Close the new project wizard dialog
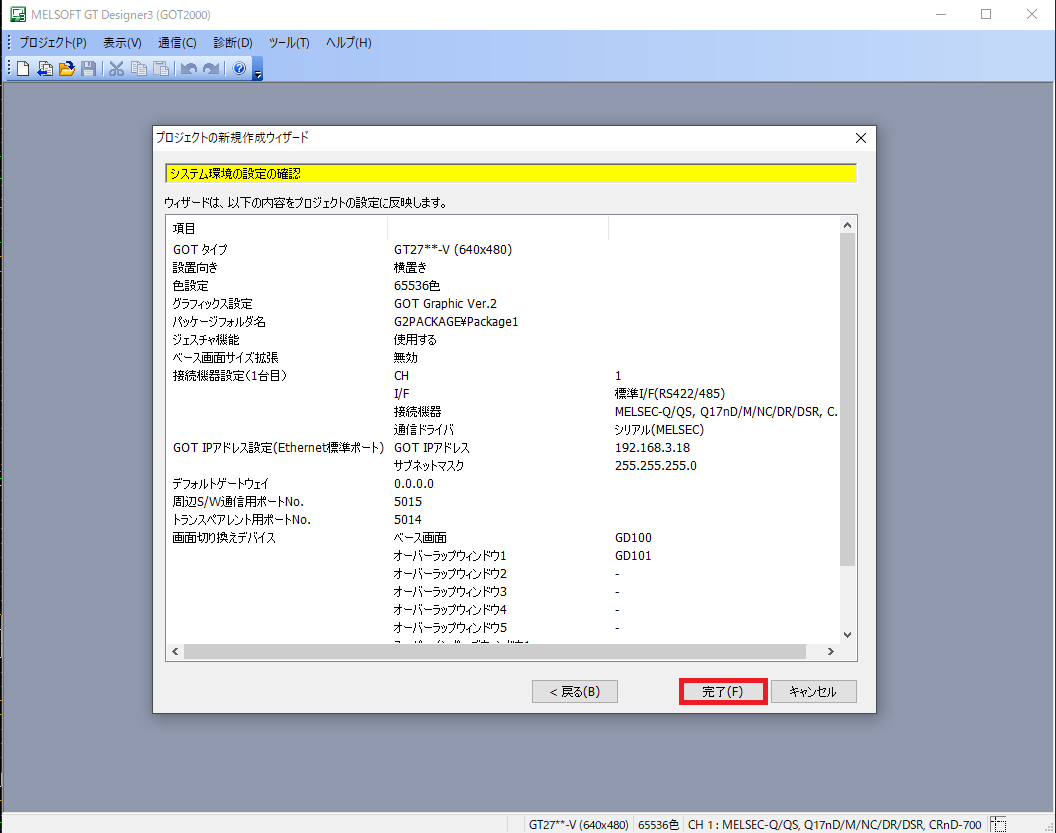The image size is (1056, 833). [861, 138]
